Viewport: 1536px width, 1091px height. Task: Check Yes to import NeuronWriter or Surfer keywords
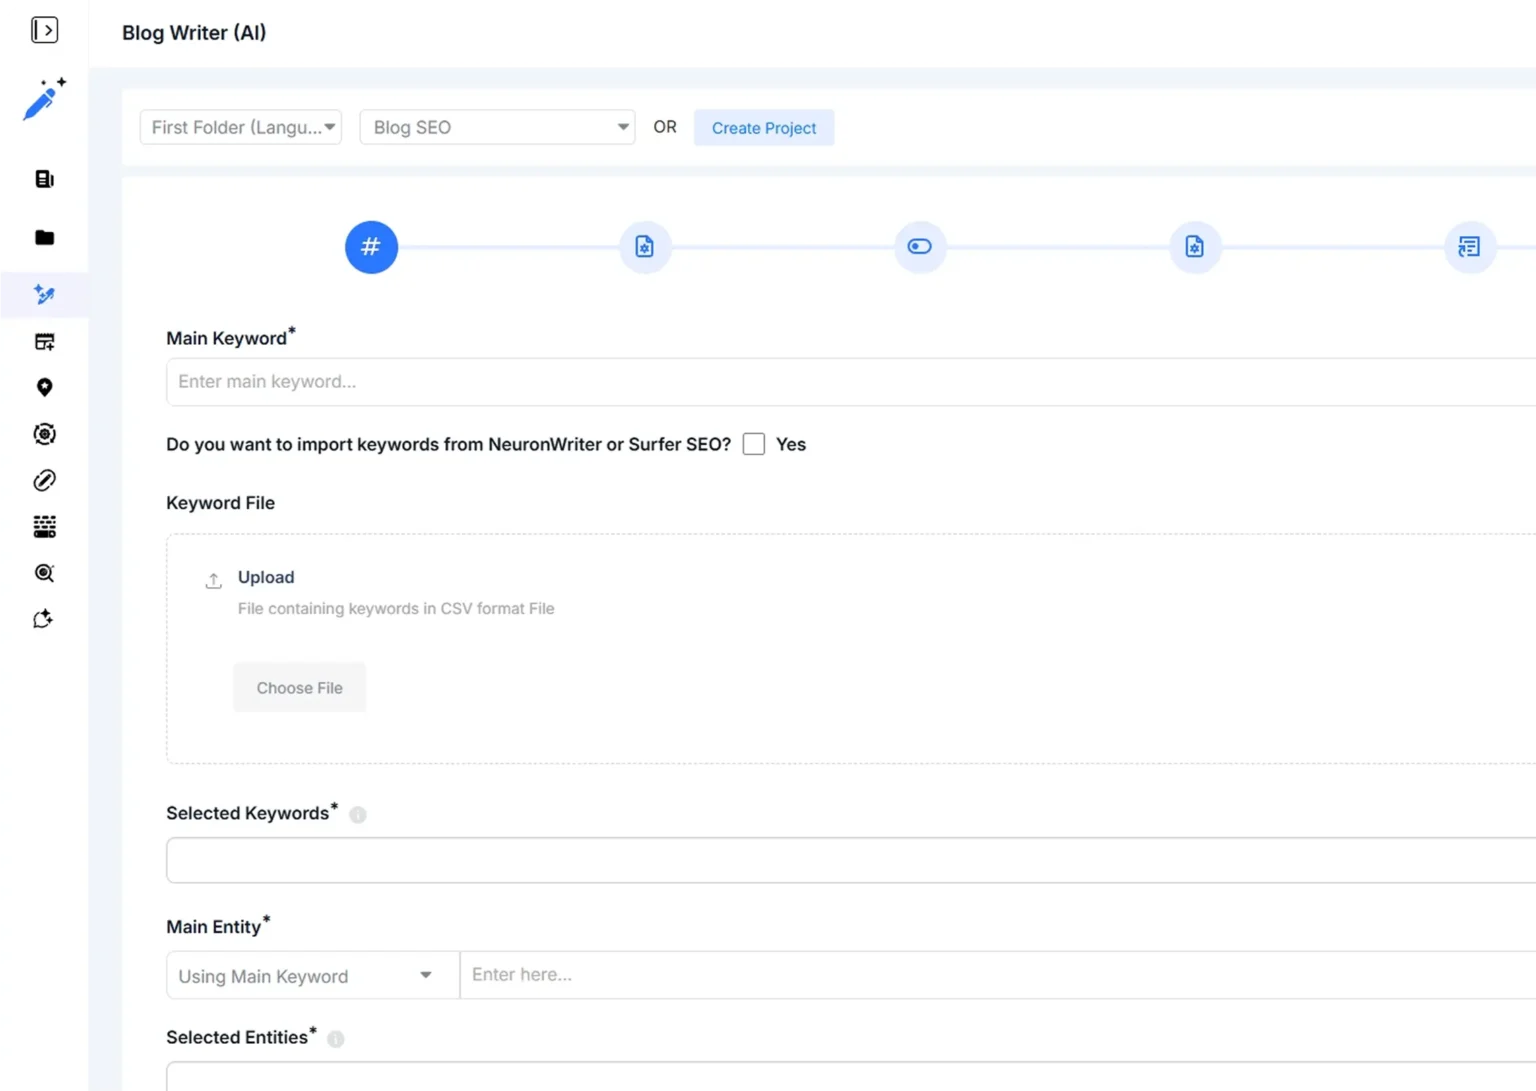[754, 444]
